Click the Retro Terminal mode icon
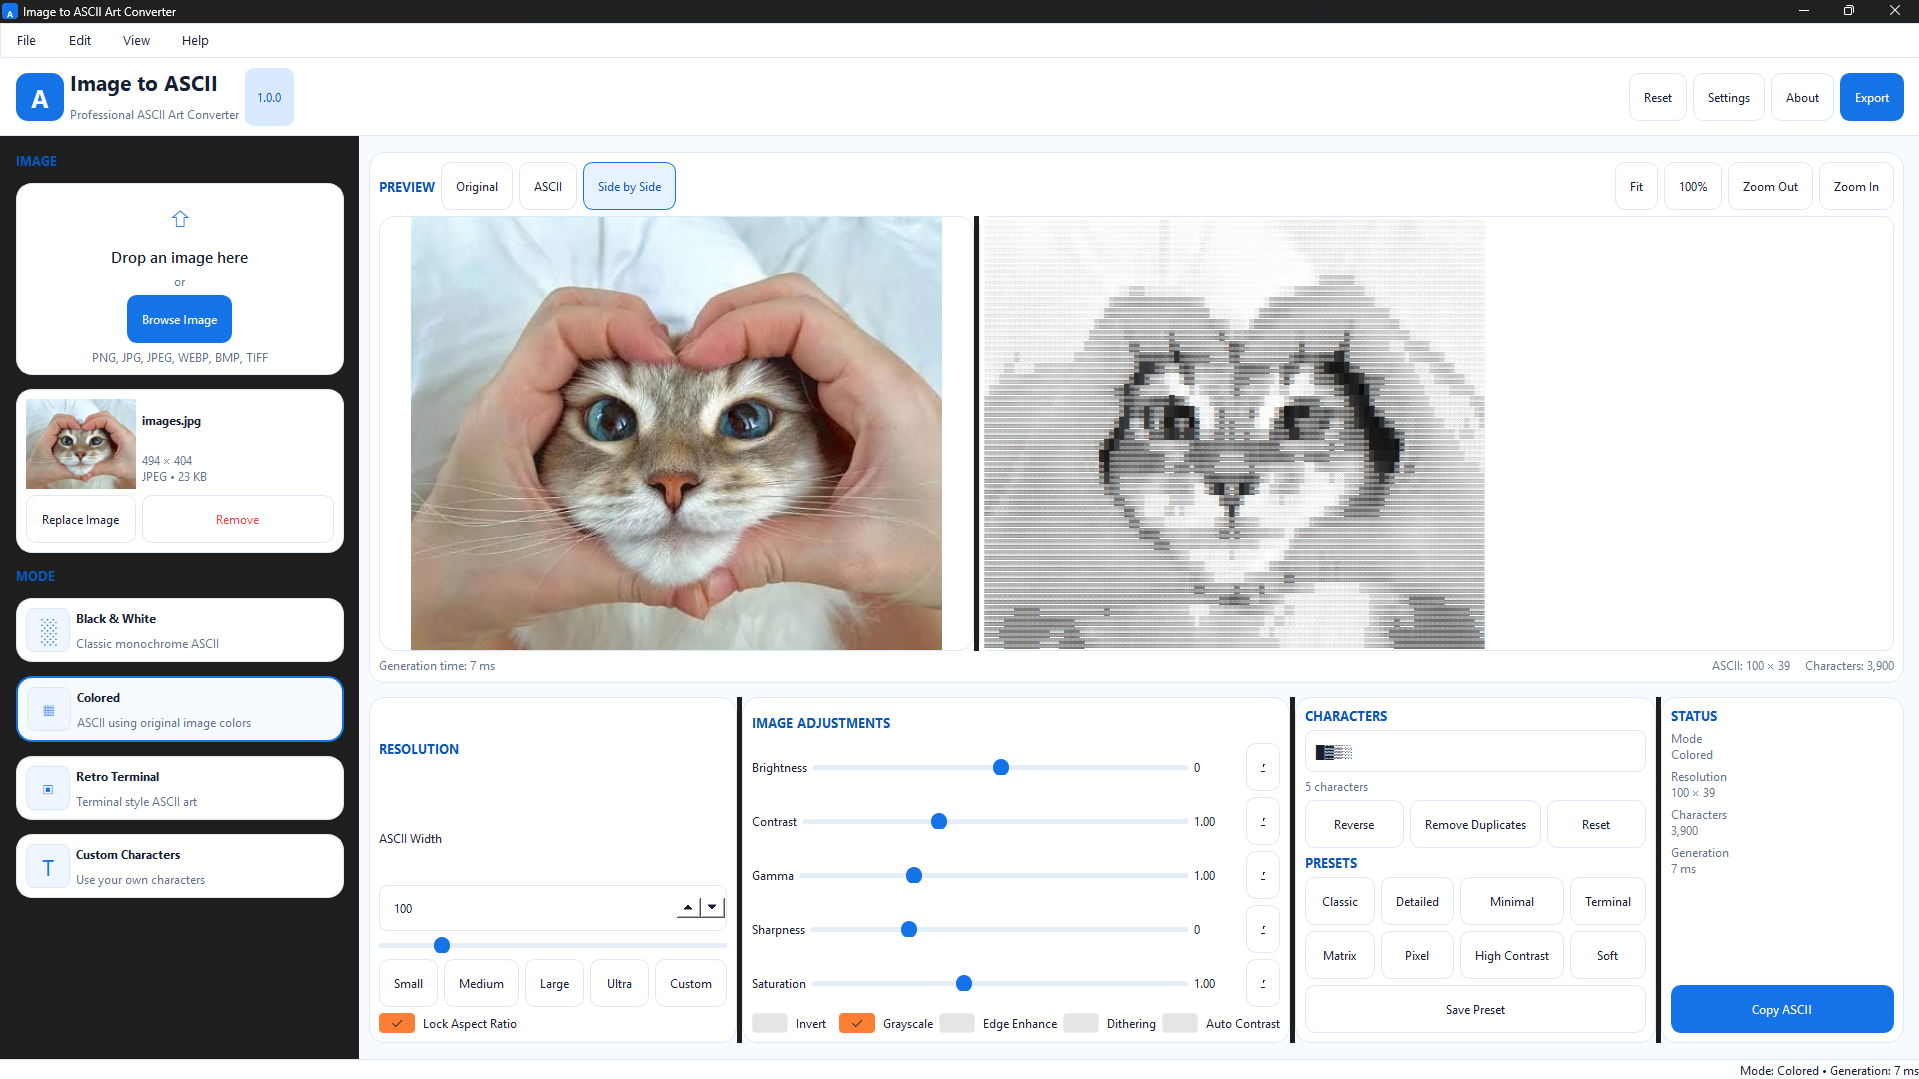 [x=48, y=789]
